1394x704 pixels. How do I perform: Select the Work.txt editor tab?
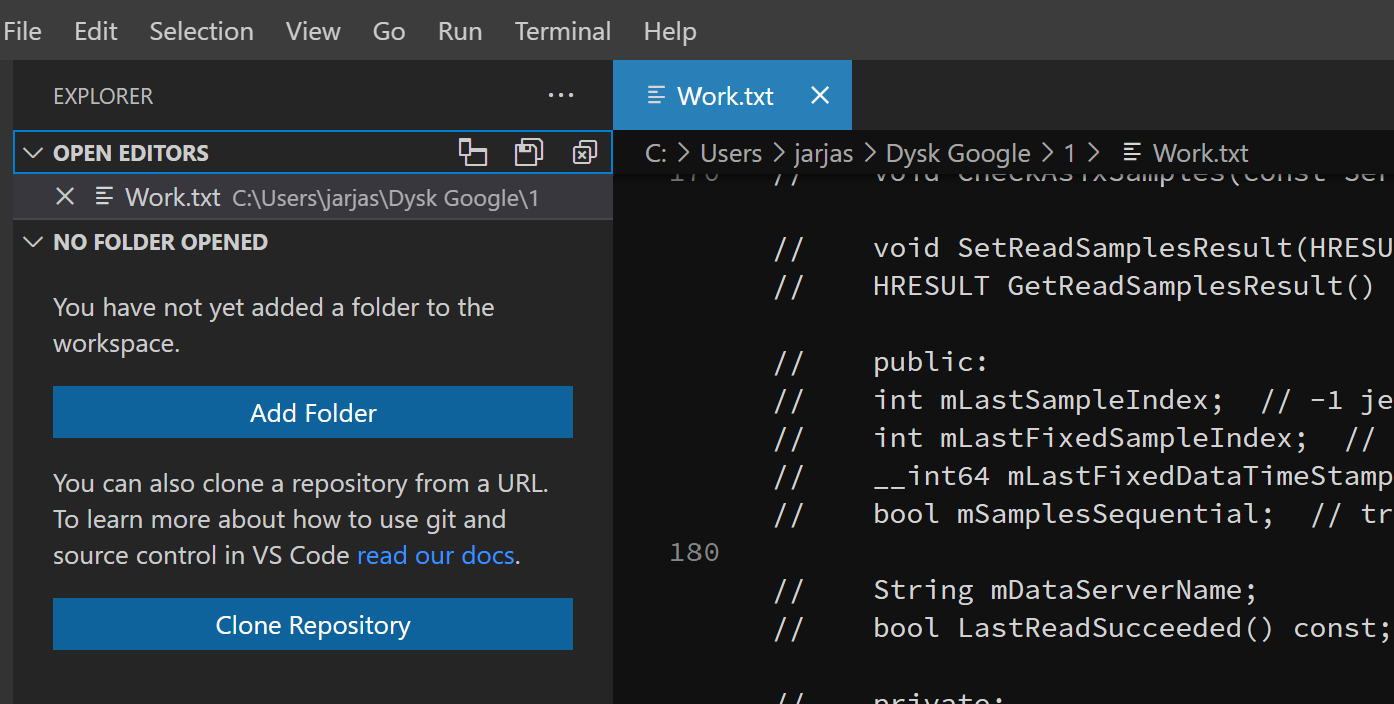[724, 95]
